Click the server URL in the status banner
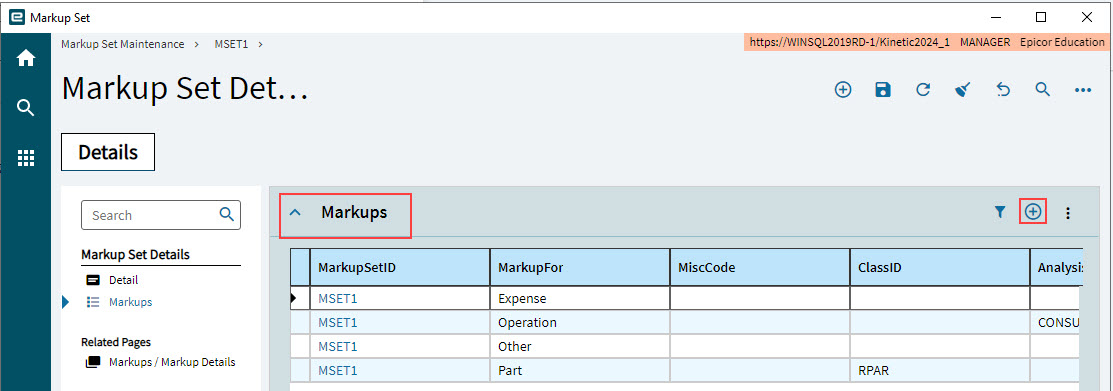The width and height of the screenshot is (1113, 391). (x=849, y=42)
